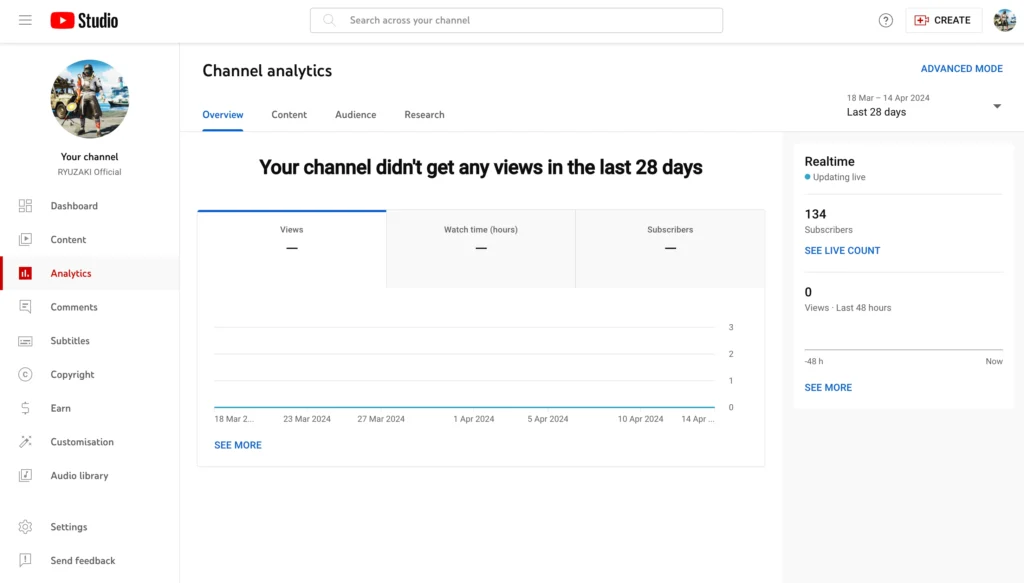The width and height of the screenshot is (1024, 583).
Task: Open the Research tab in analytics
Action: [x=424, y=114]
